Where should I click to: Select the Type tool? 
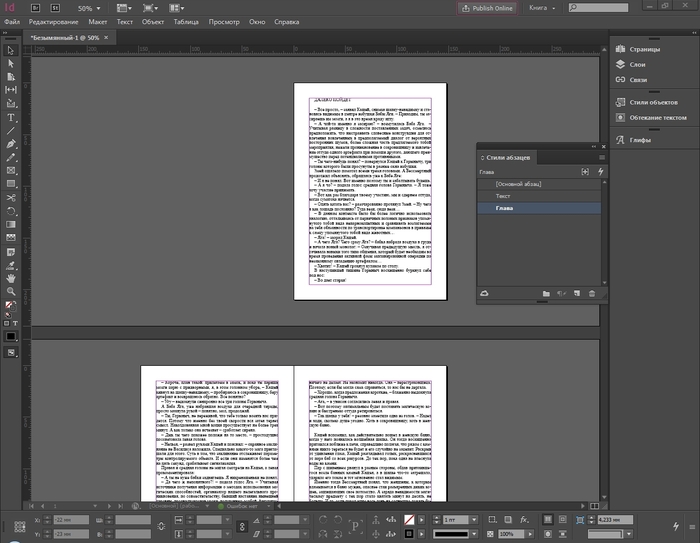pos(11,117)
